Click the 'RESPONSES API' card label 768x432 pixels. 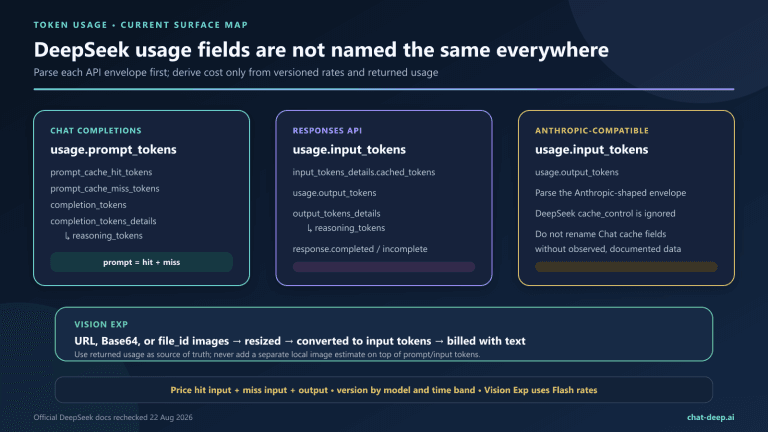click(327, 131)
